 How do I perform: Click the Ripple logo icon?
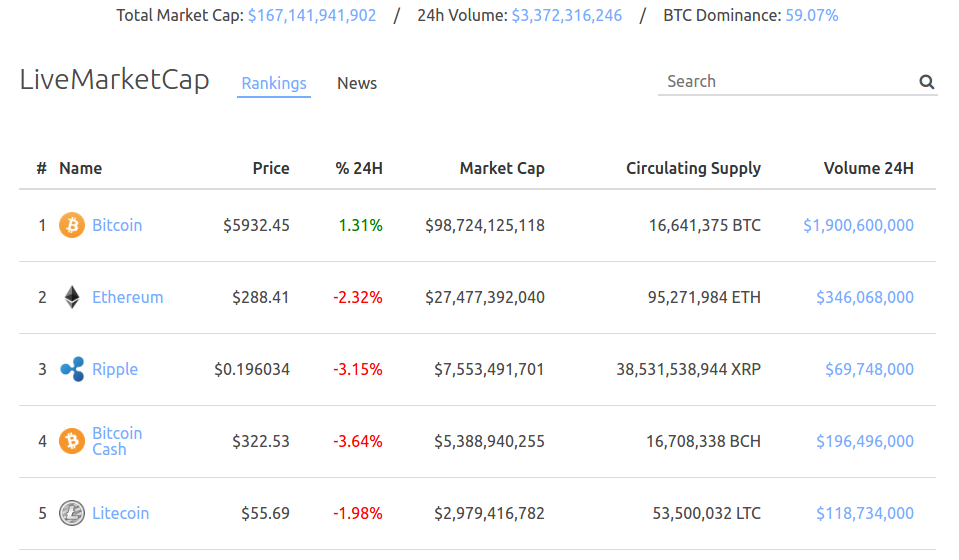coord(72,369)
